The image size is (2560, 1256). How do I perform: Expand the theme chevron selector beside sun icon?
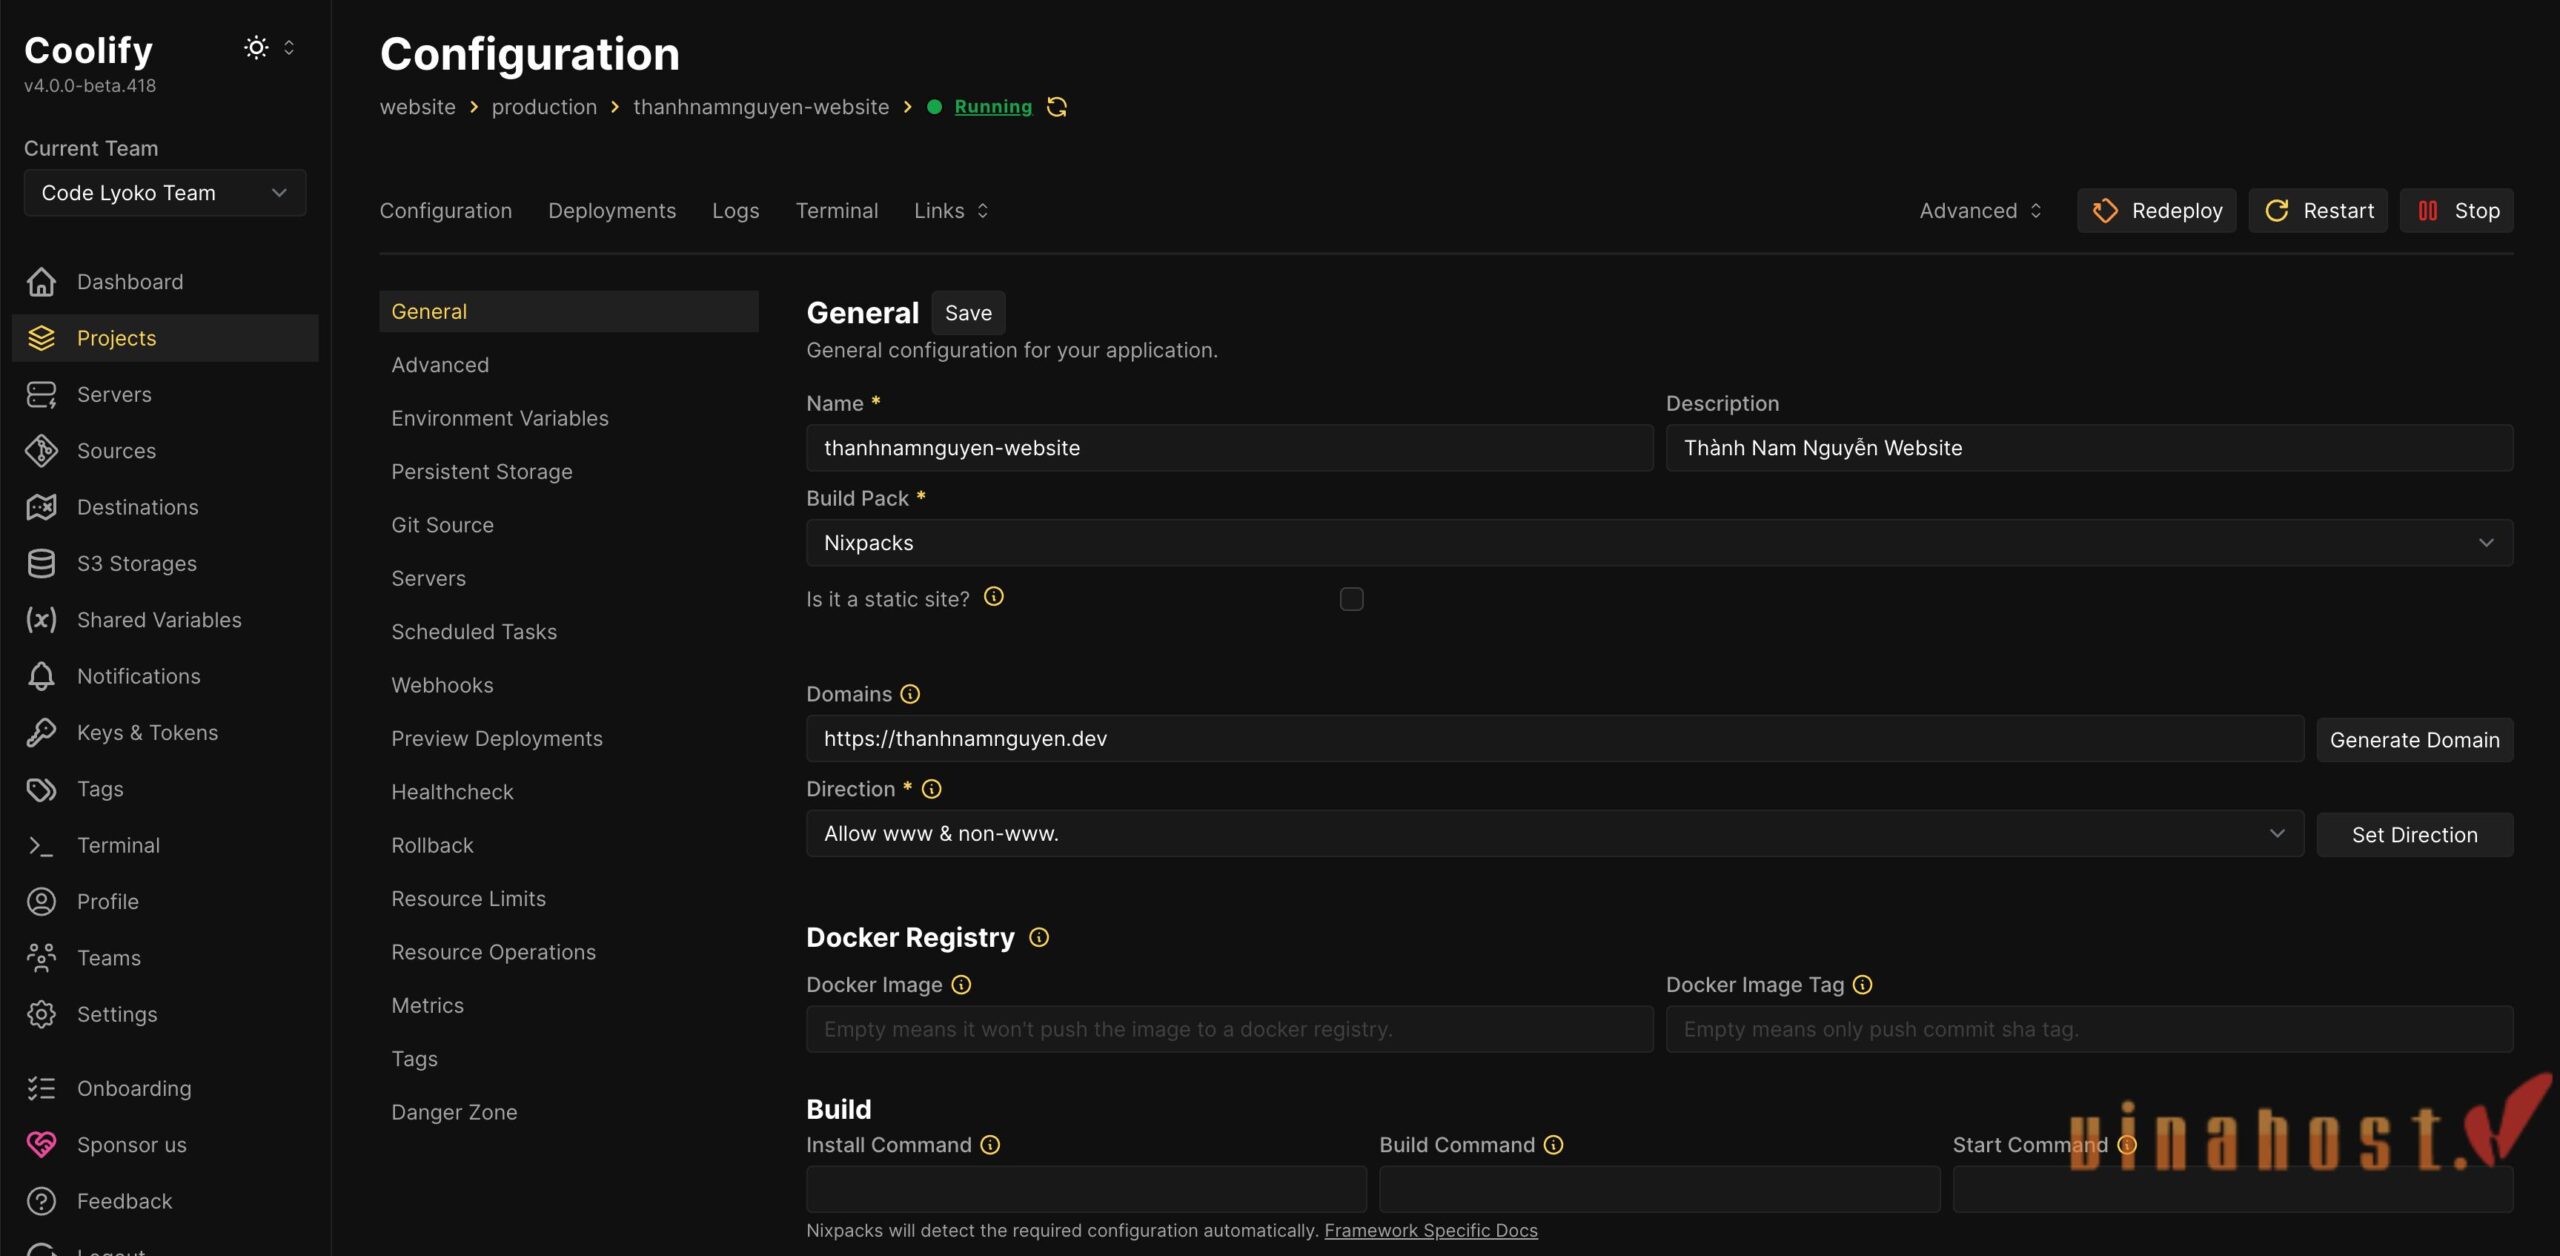(289, 47)
